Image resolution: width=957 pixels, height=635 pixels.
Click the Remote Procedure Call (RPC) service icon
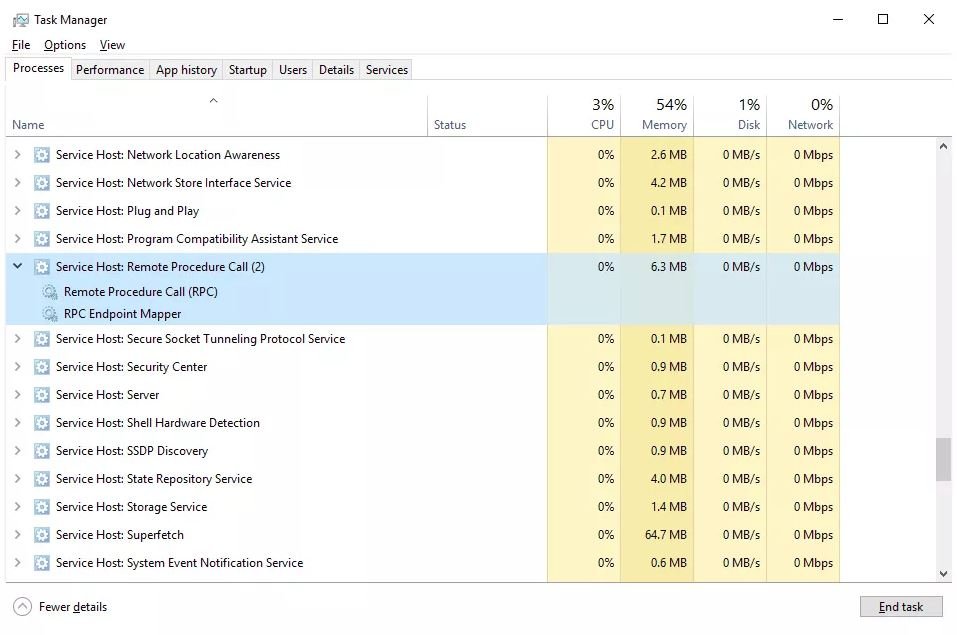pyautogui.click(x=49, y=292)
